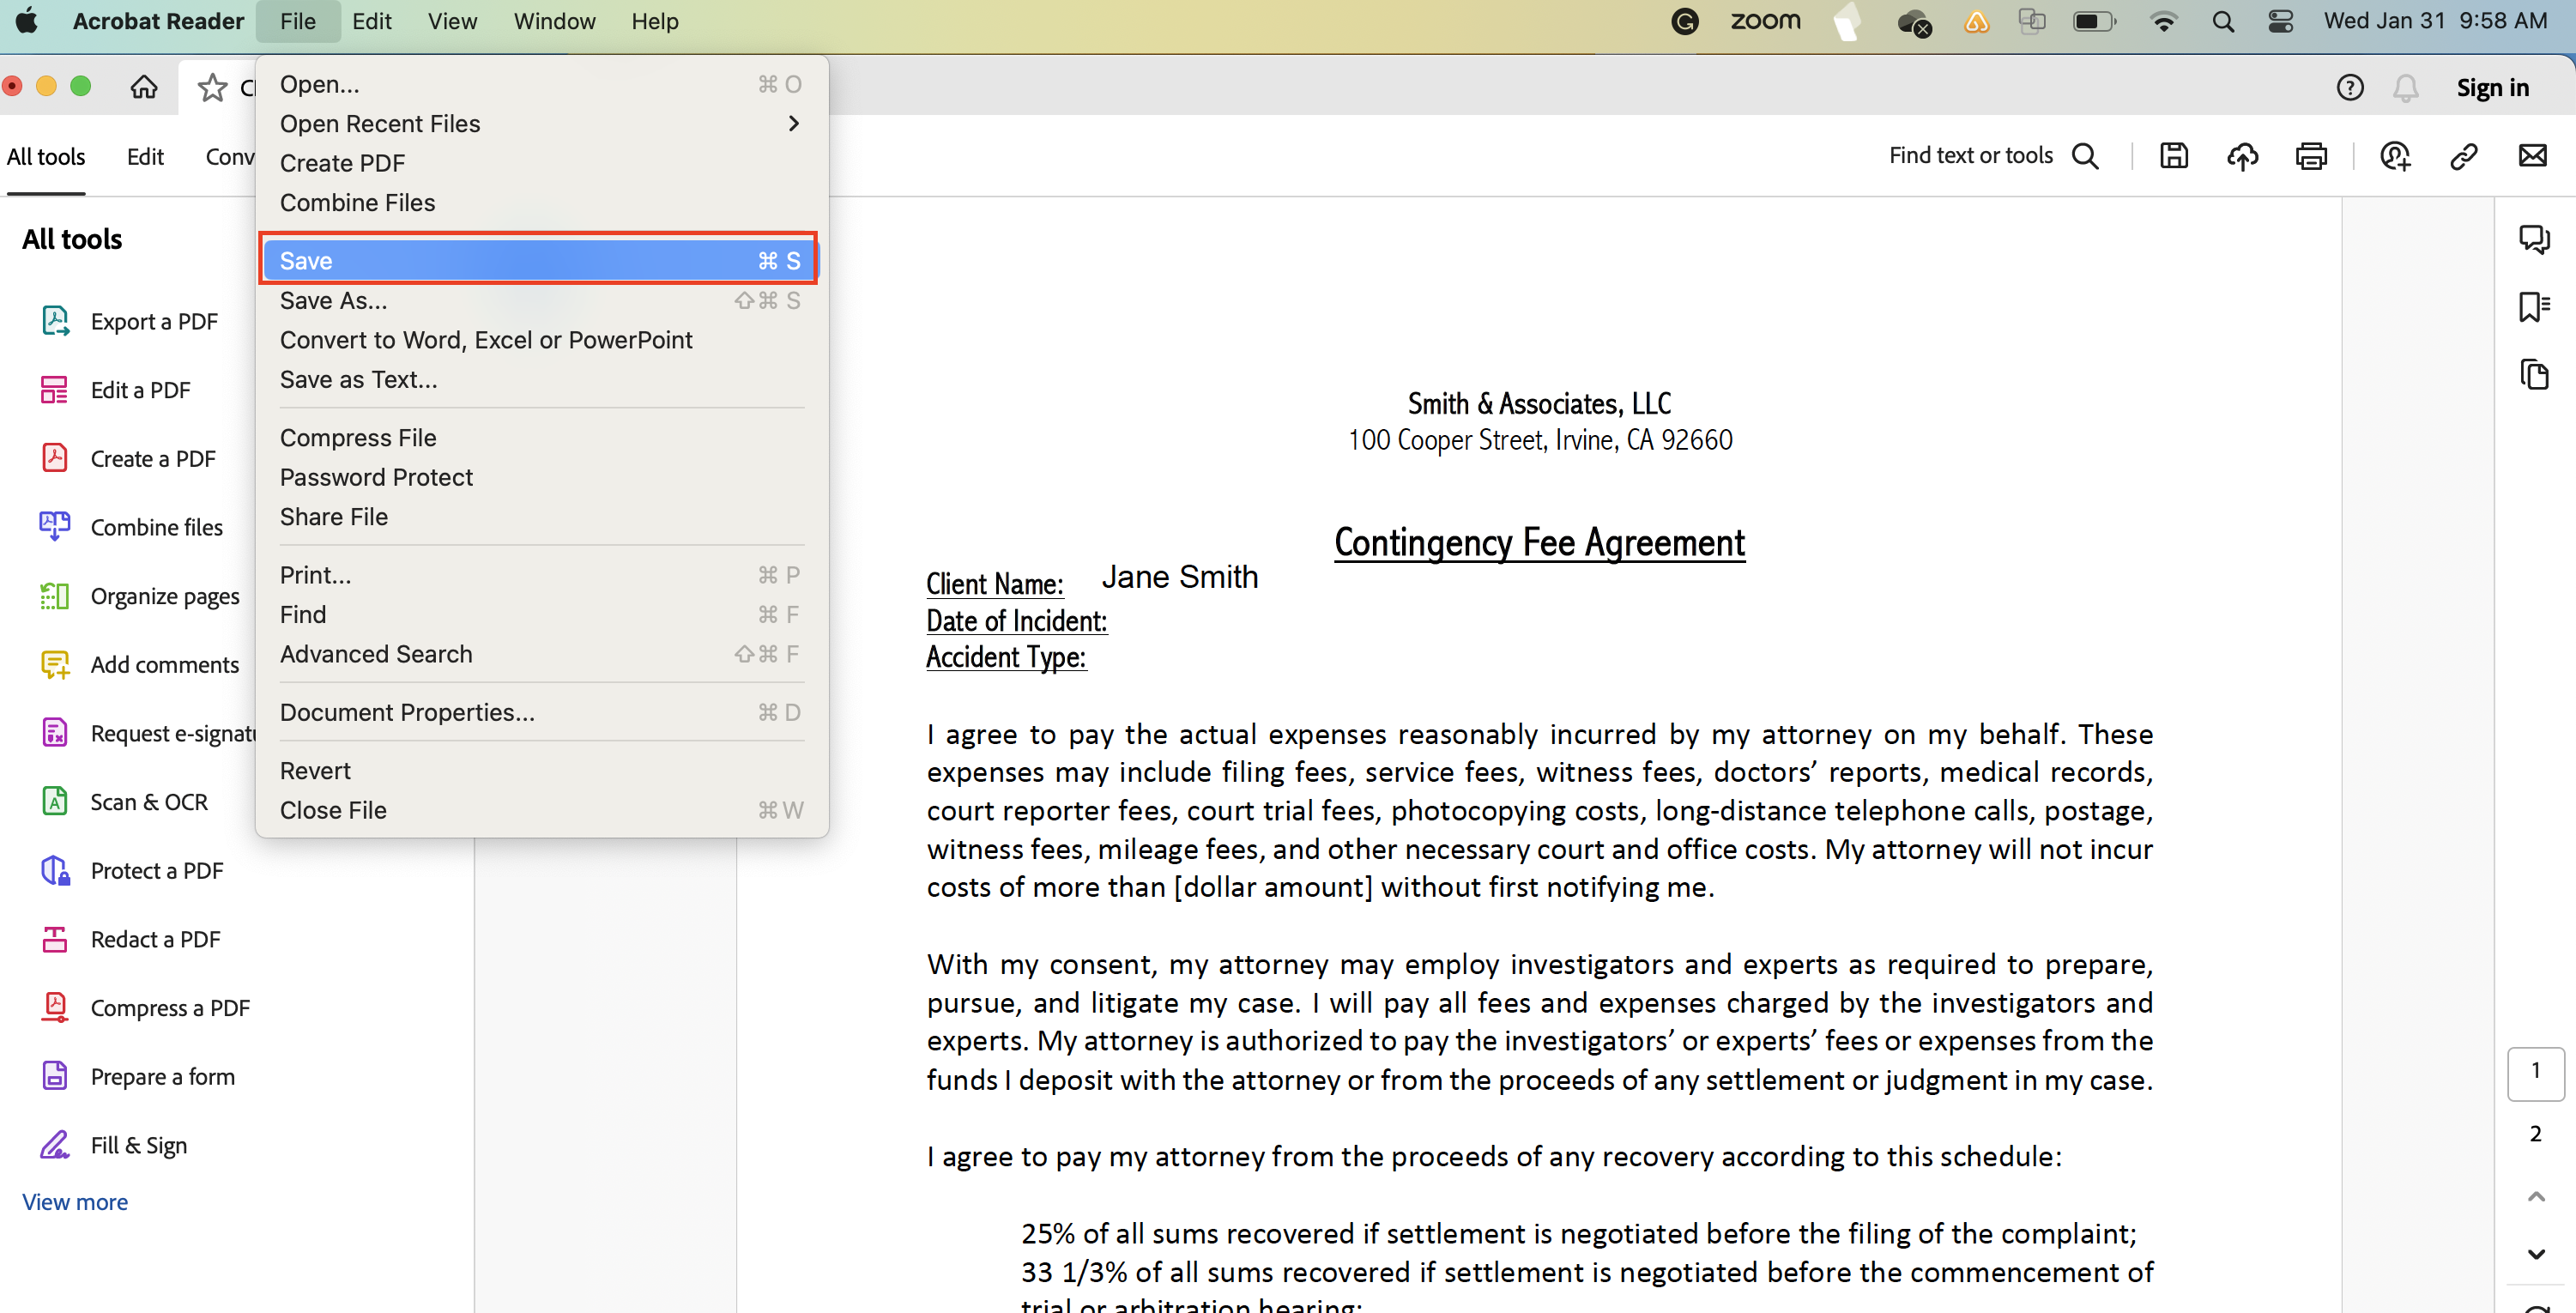Click the Scan & OCR tool icon
The image size is (2576, 1313).
(x=55, y=802)
